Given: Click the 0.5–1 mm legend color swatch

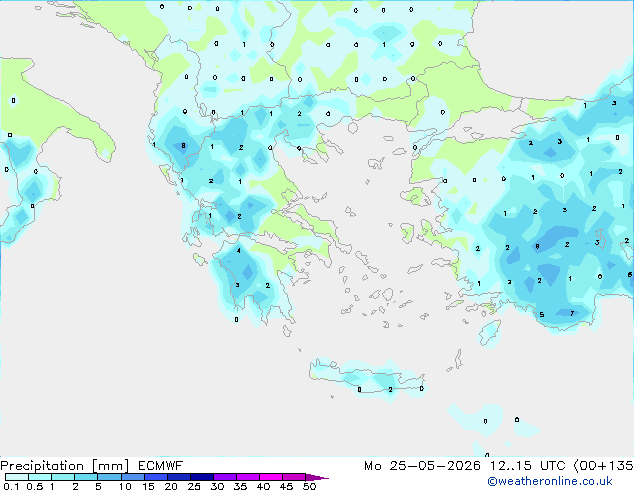Looking at the screenshot, I should [x=40, y=477].
